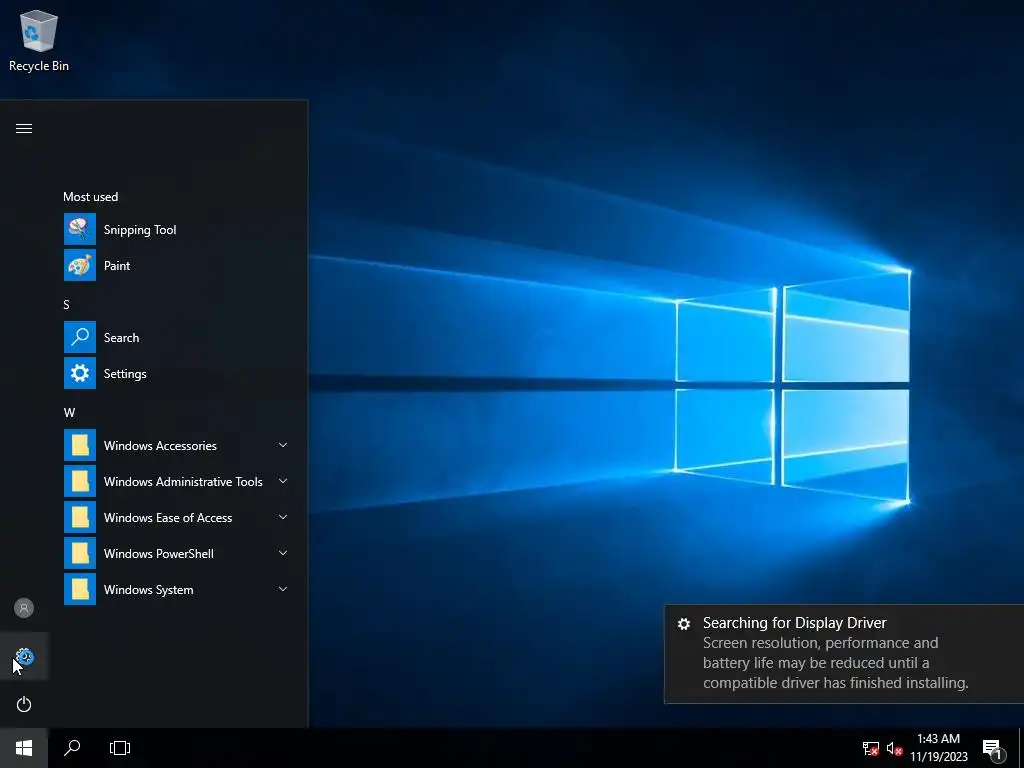1024x768 pixels.
Task: Check the network status tray icon
Action: pos(871,748)
